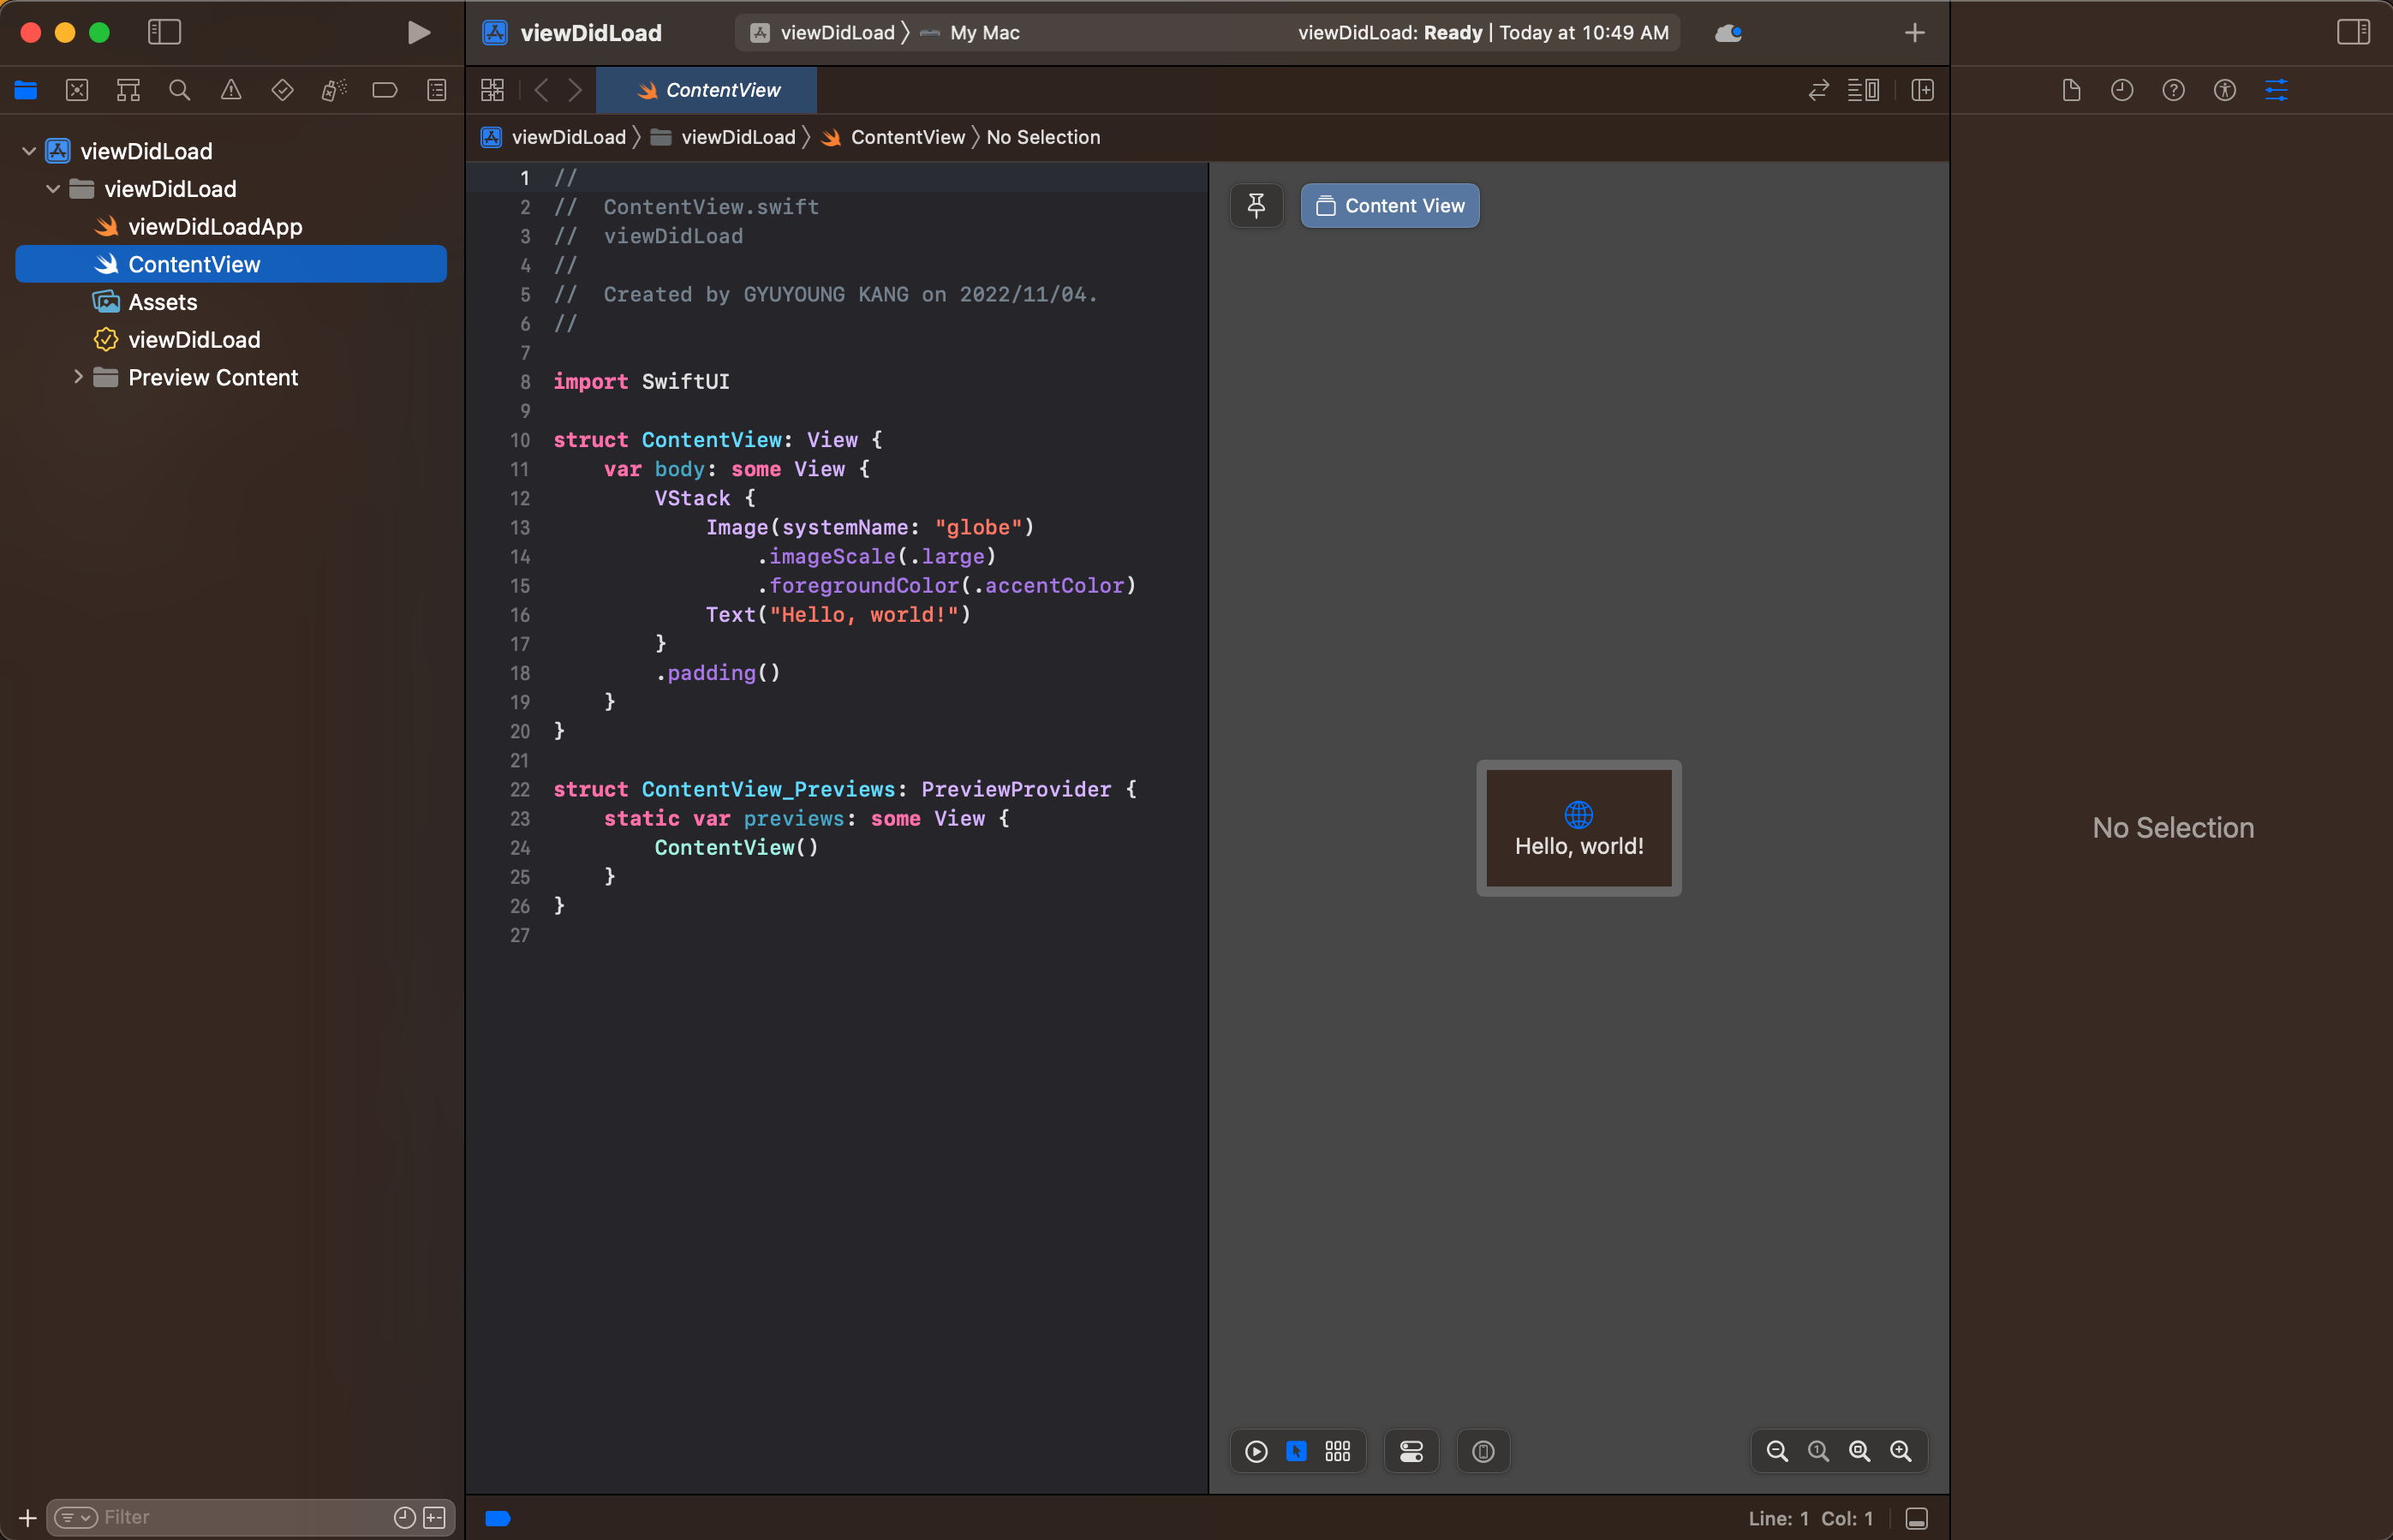The image size is (2393, 1540).
Task: Toggle the bottom debug area
Action: click(1916, 1518)
